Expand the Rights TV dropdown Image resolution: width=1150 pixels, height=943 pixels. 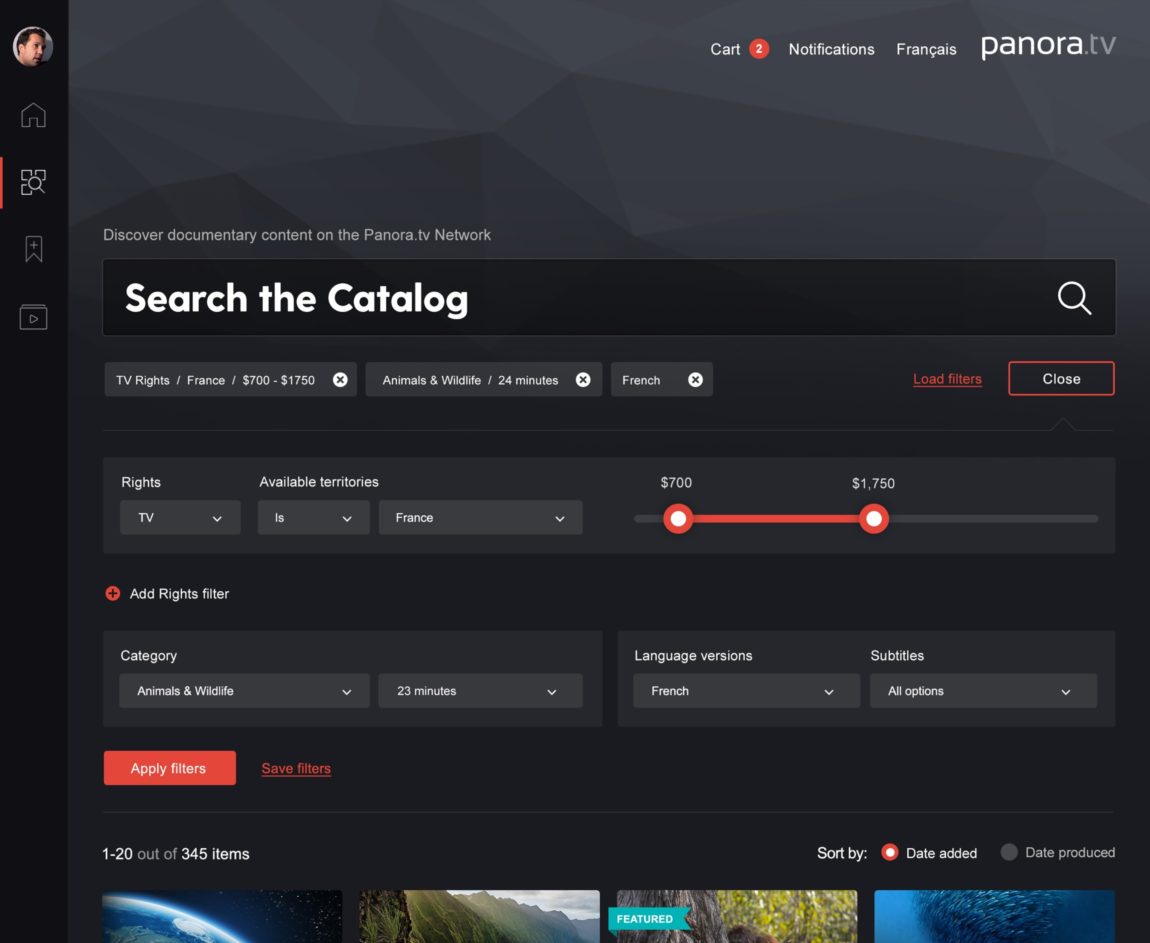point(180,518)
